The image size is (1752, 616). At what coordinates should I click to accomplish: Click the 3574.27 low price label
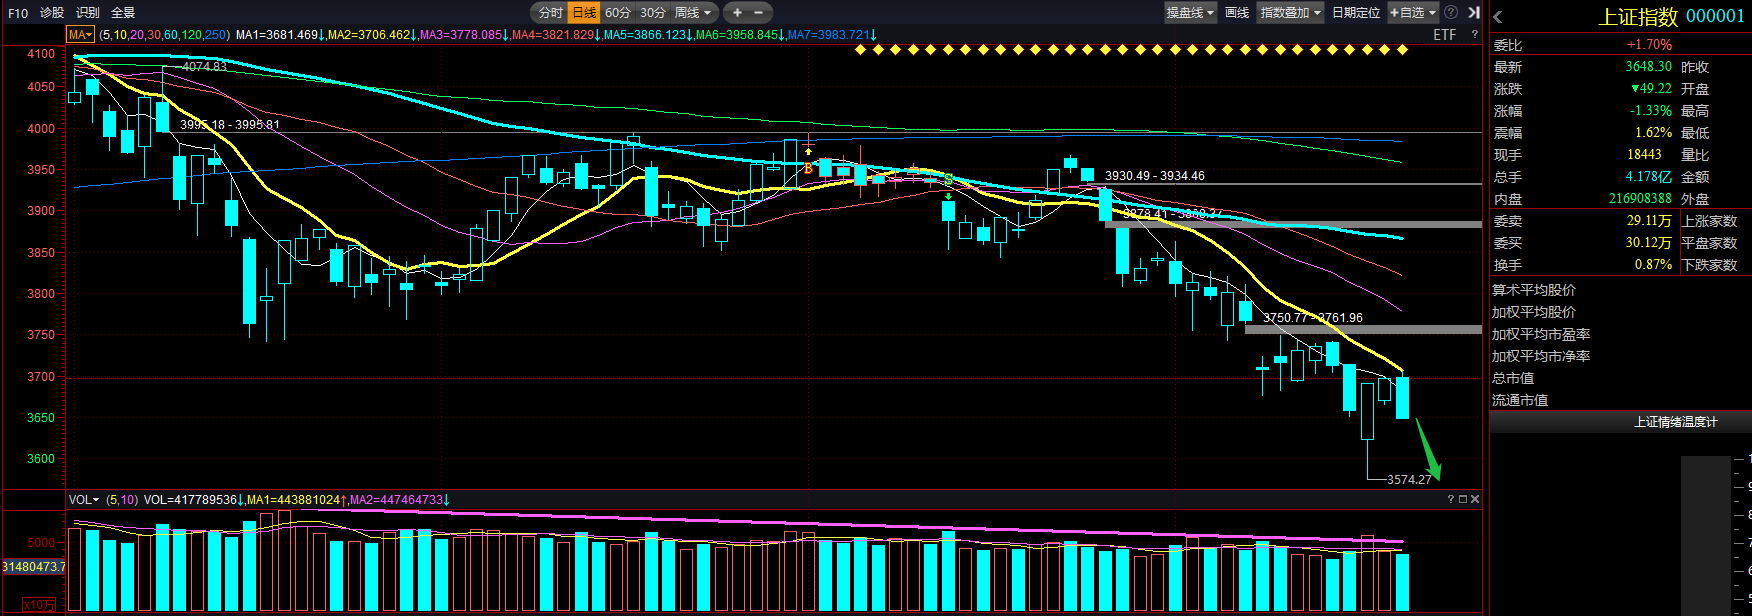(x=1409, y=480)
